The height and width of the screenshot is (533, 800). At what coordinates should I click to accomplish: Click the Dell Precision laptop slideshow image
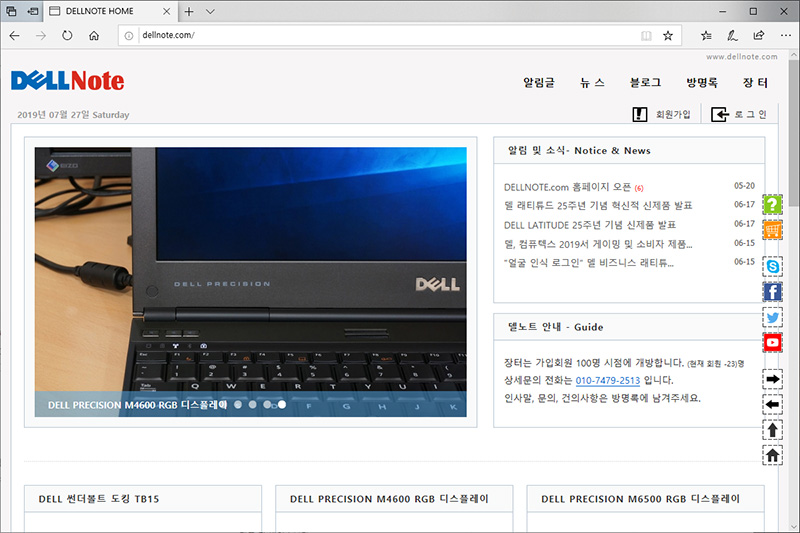point(251,282)
